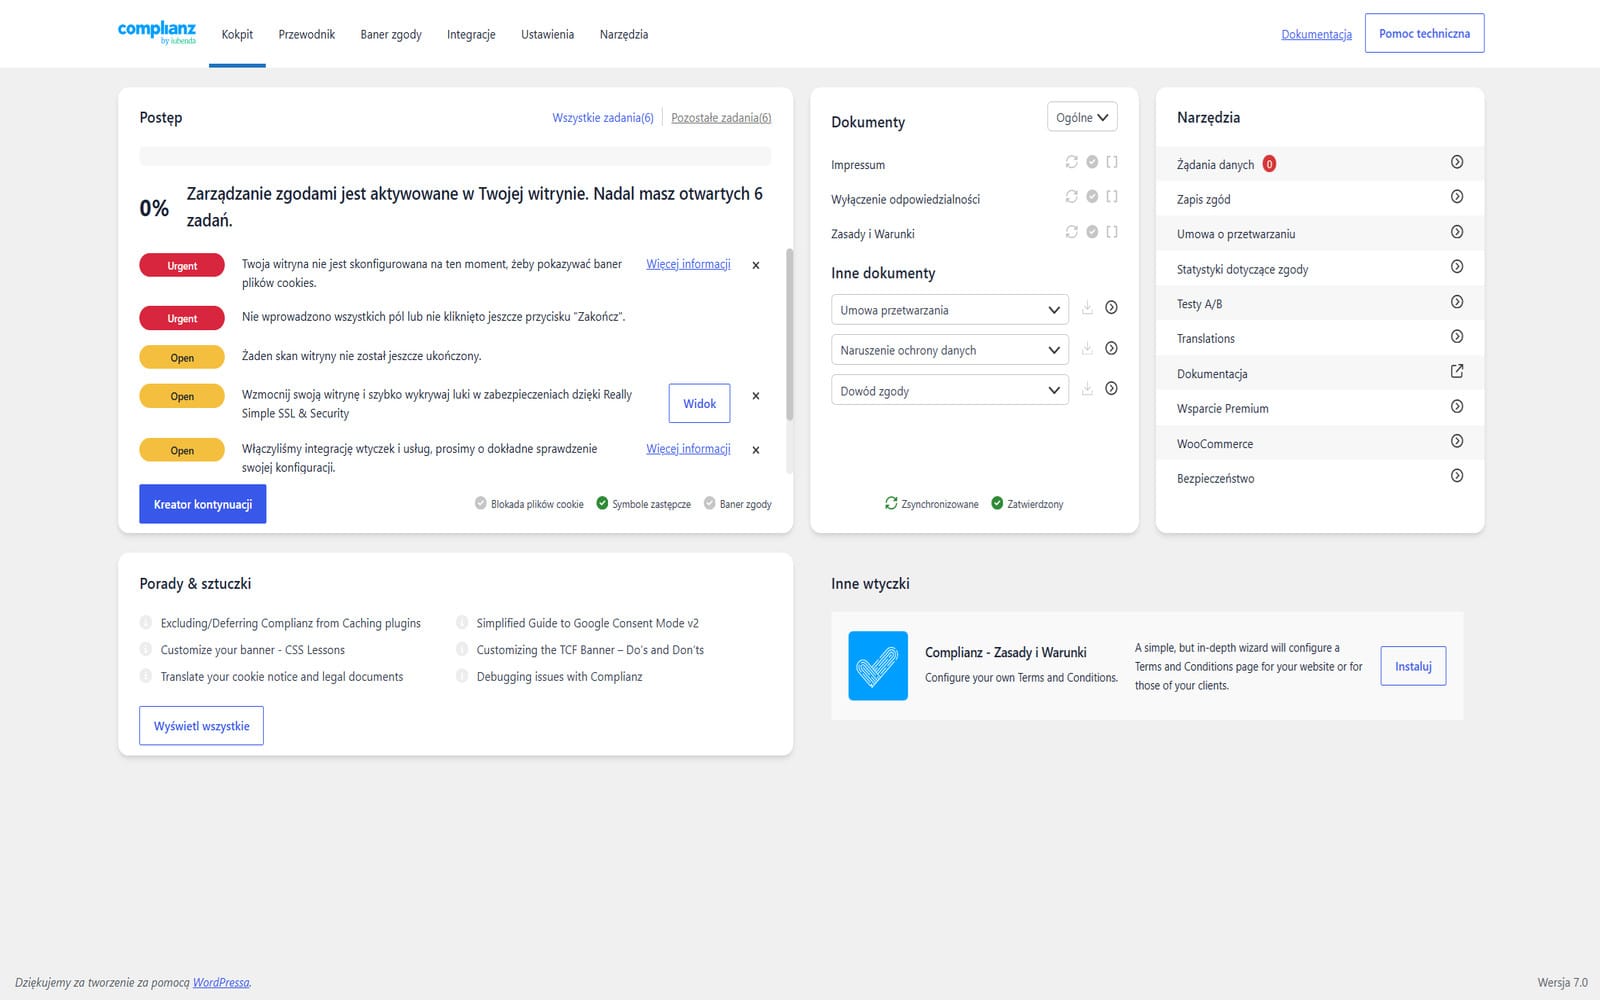Screen dimensions: 1600x1000
Task: Open the arrow icon for Testy A/B
Action: click(1457, 302)
